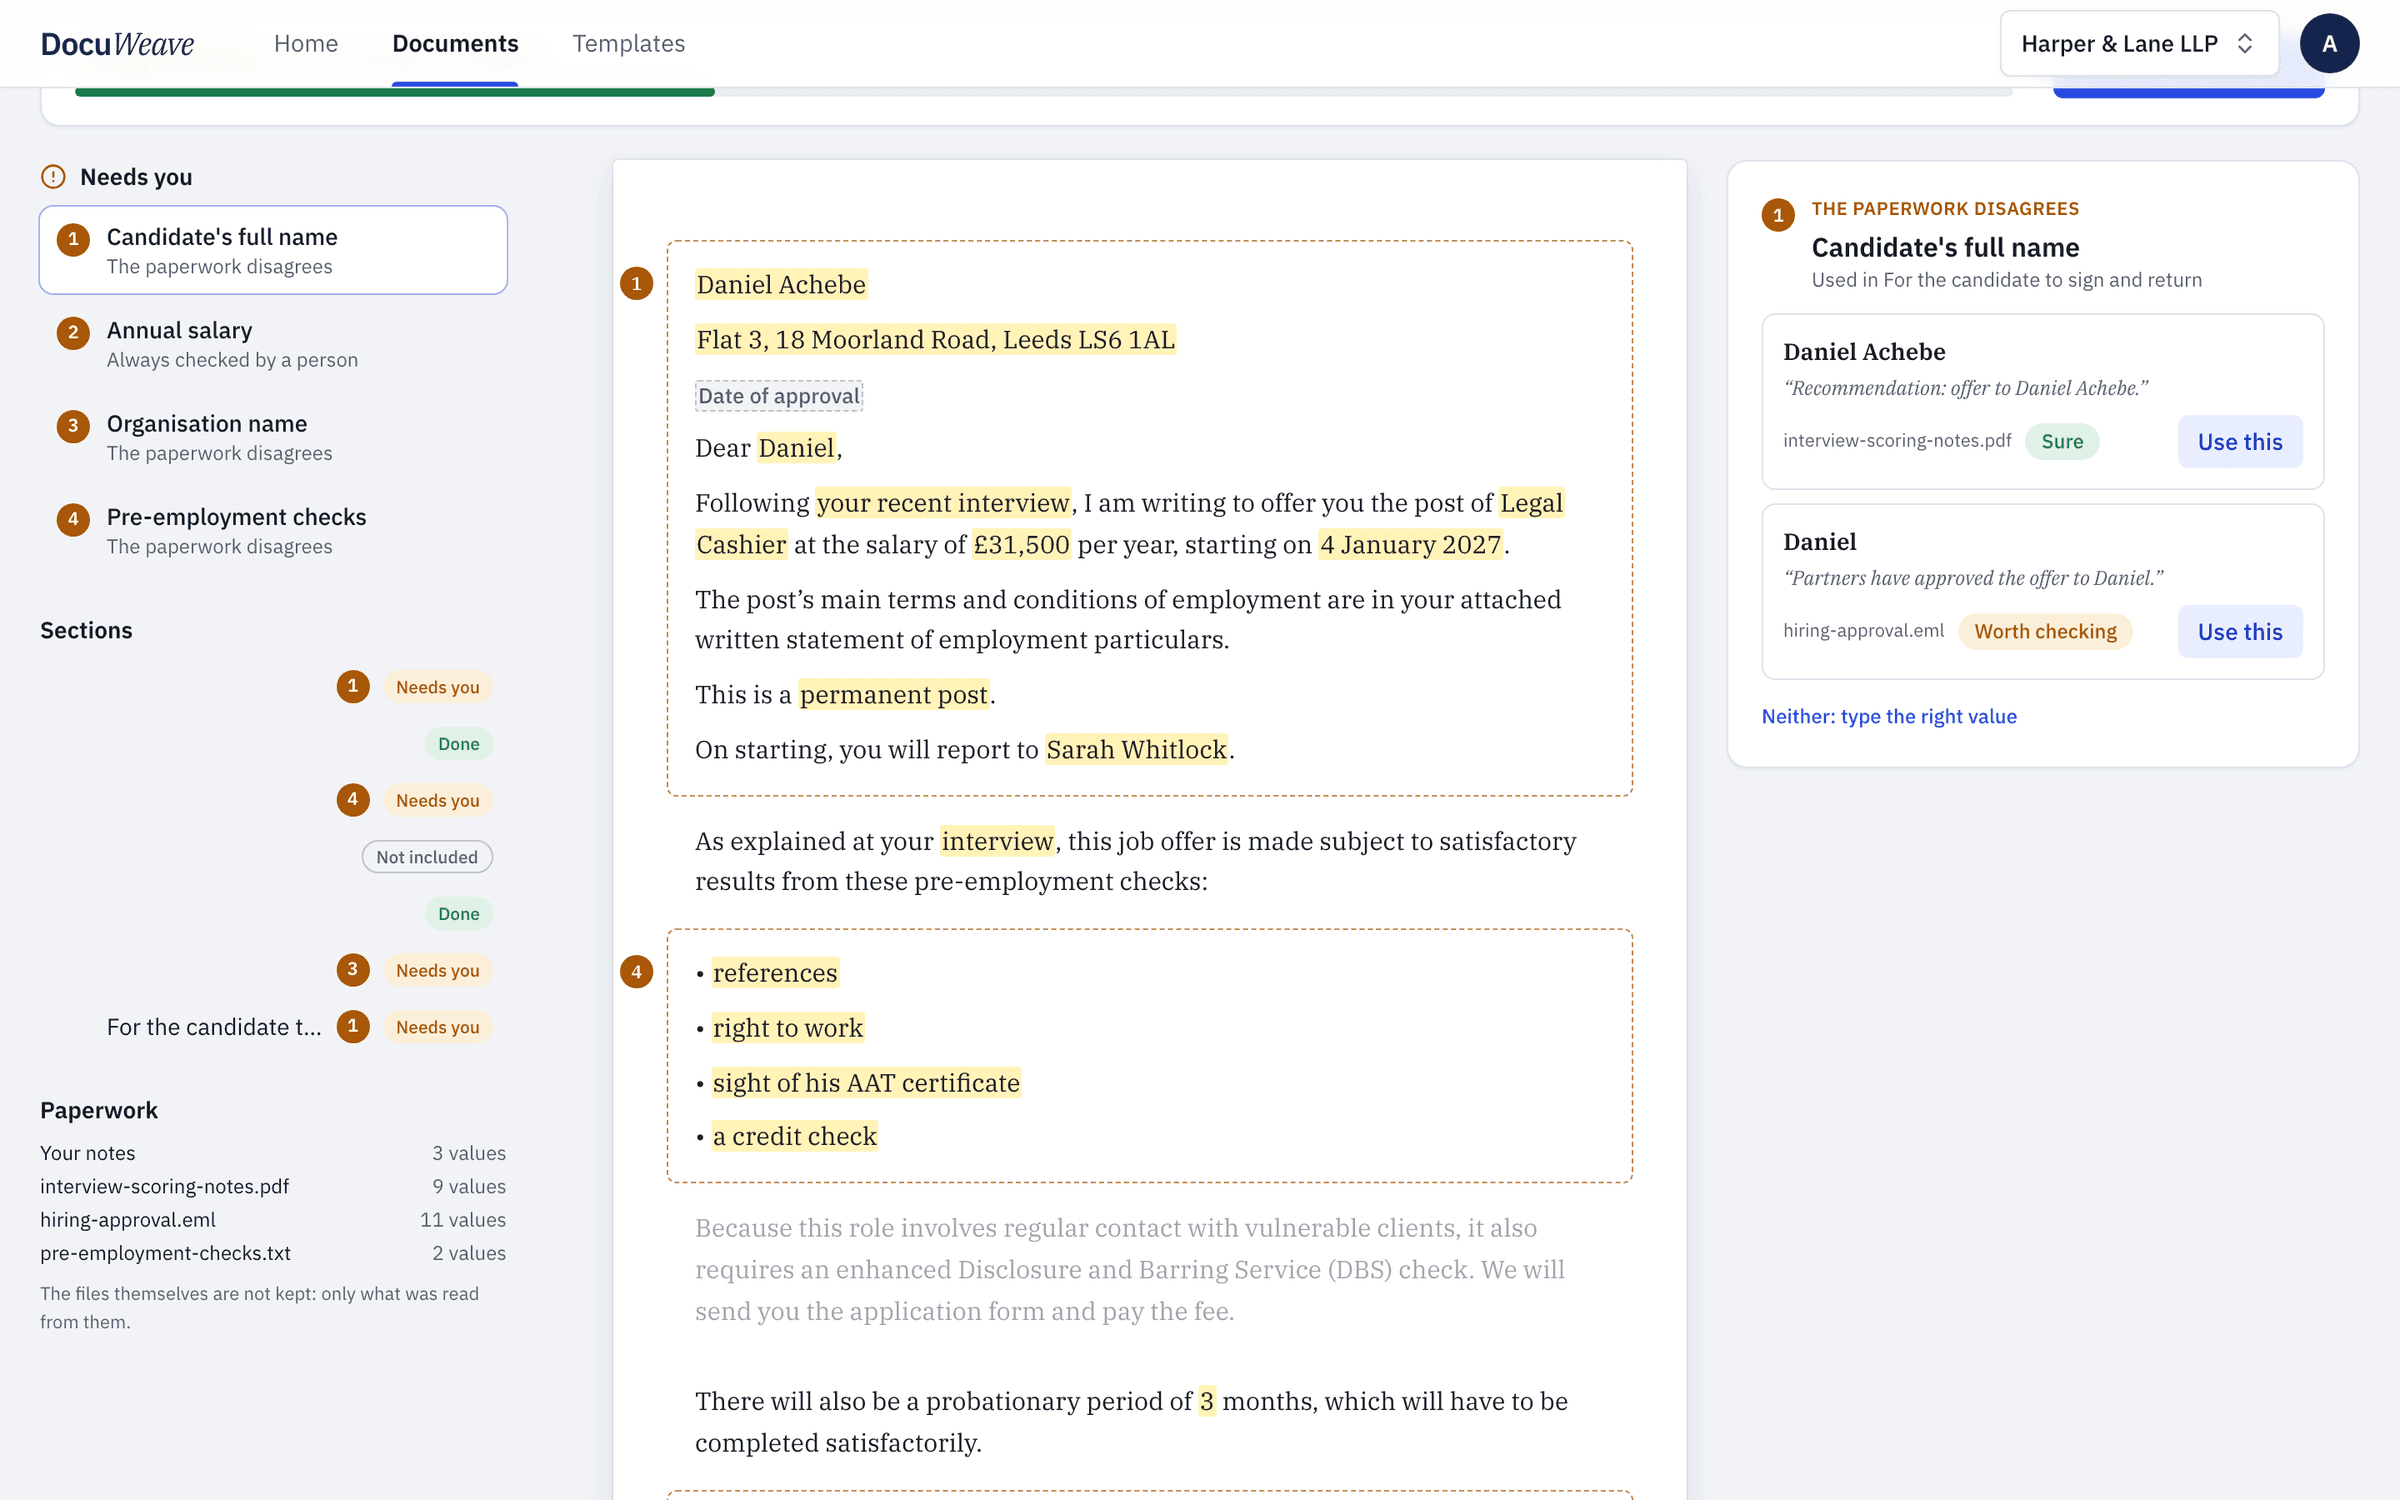Screen dimensions: 2400x1500
Task: Click the Sure confidence badge
Action: [x=2062, y=441]
